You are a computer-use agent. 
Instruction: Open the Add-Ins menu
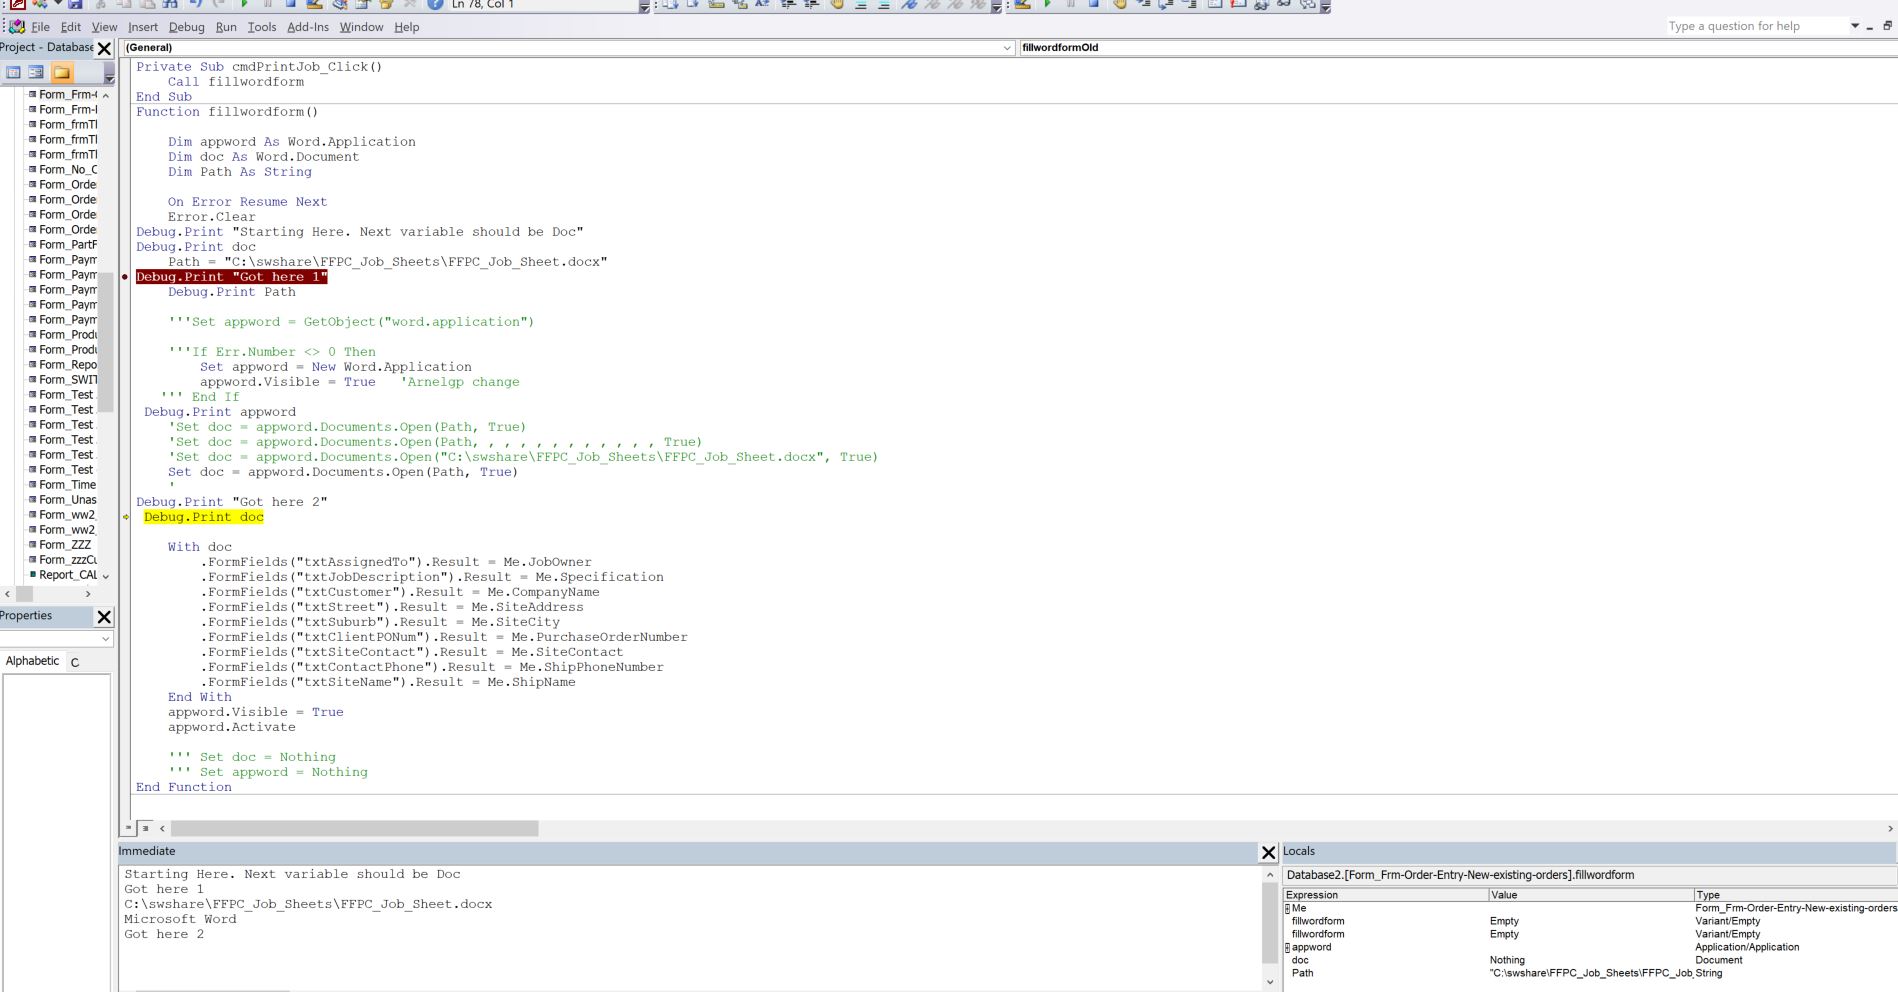coord(308,27)
